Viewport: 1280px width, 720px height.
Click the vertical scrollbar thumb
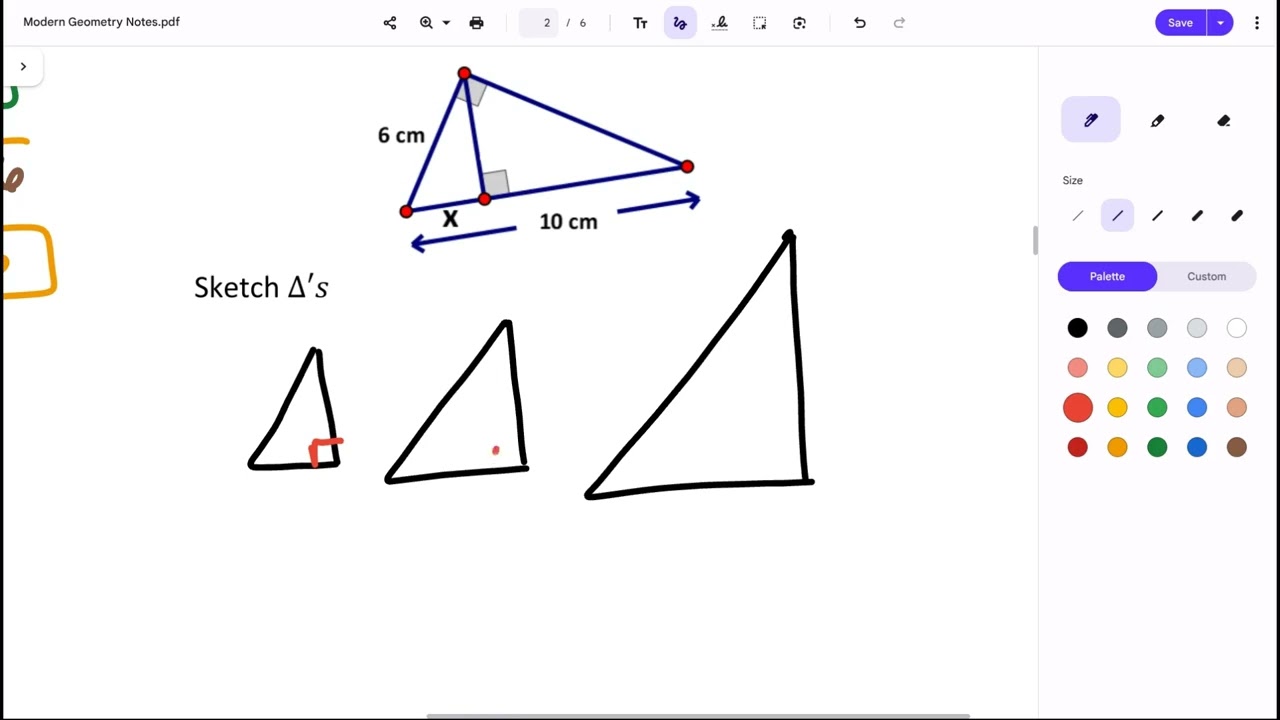tap(1035, 240)
